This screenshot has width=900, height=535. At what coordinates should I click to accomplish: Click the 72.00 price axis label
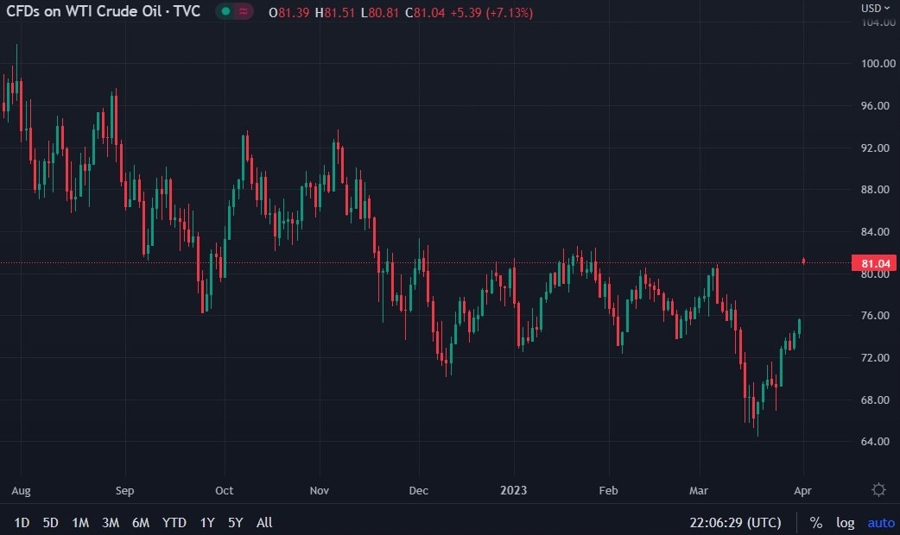coord(875,358)
